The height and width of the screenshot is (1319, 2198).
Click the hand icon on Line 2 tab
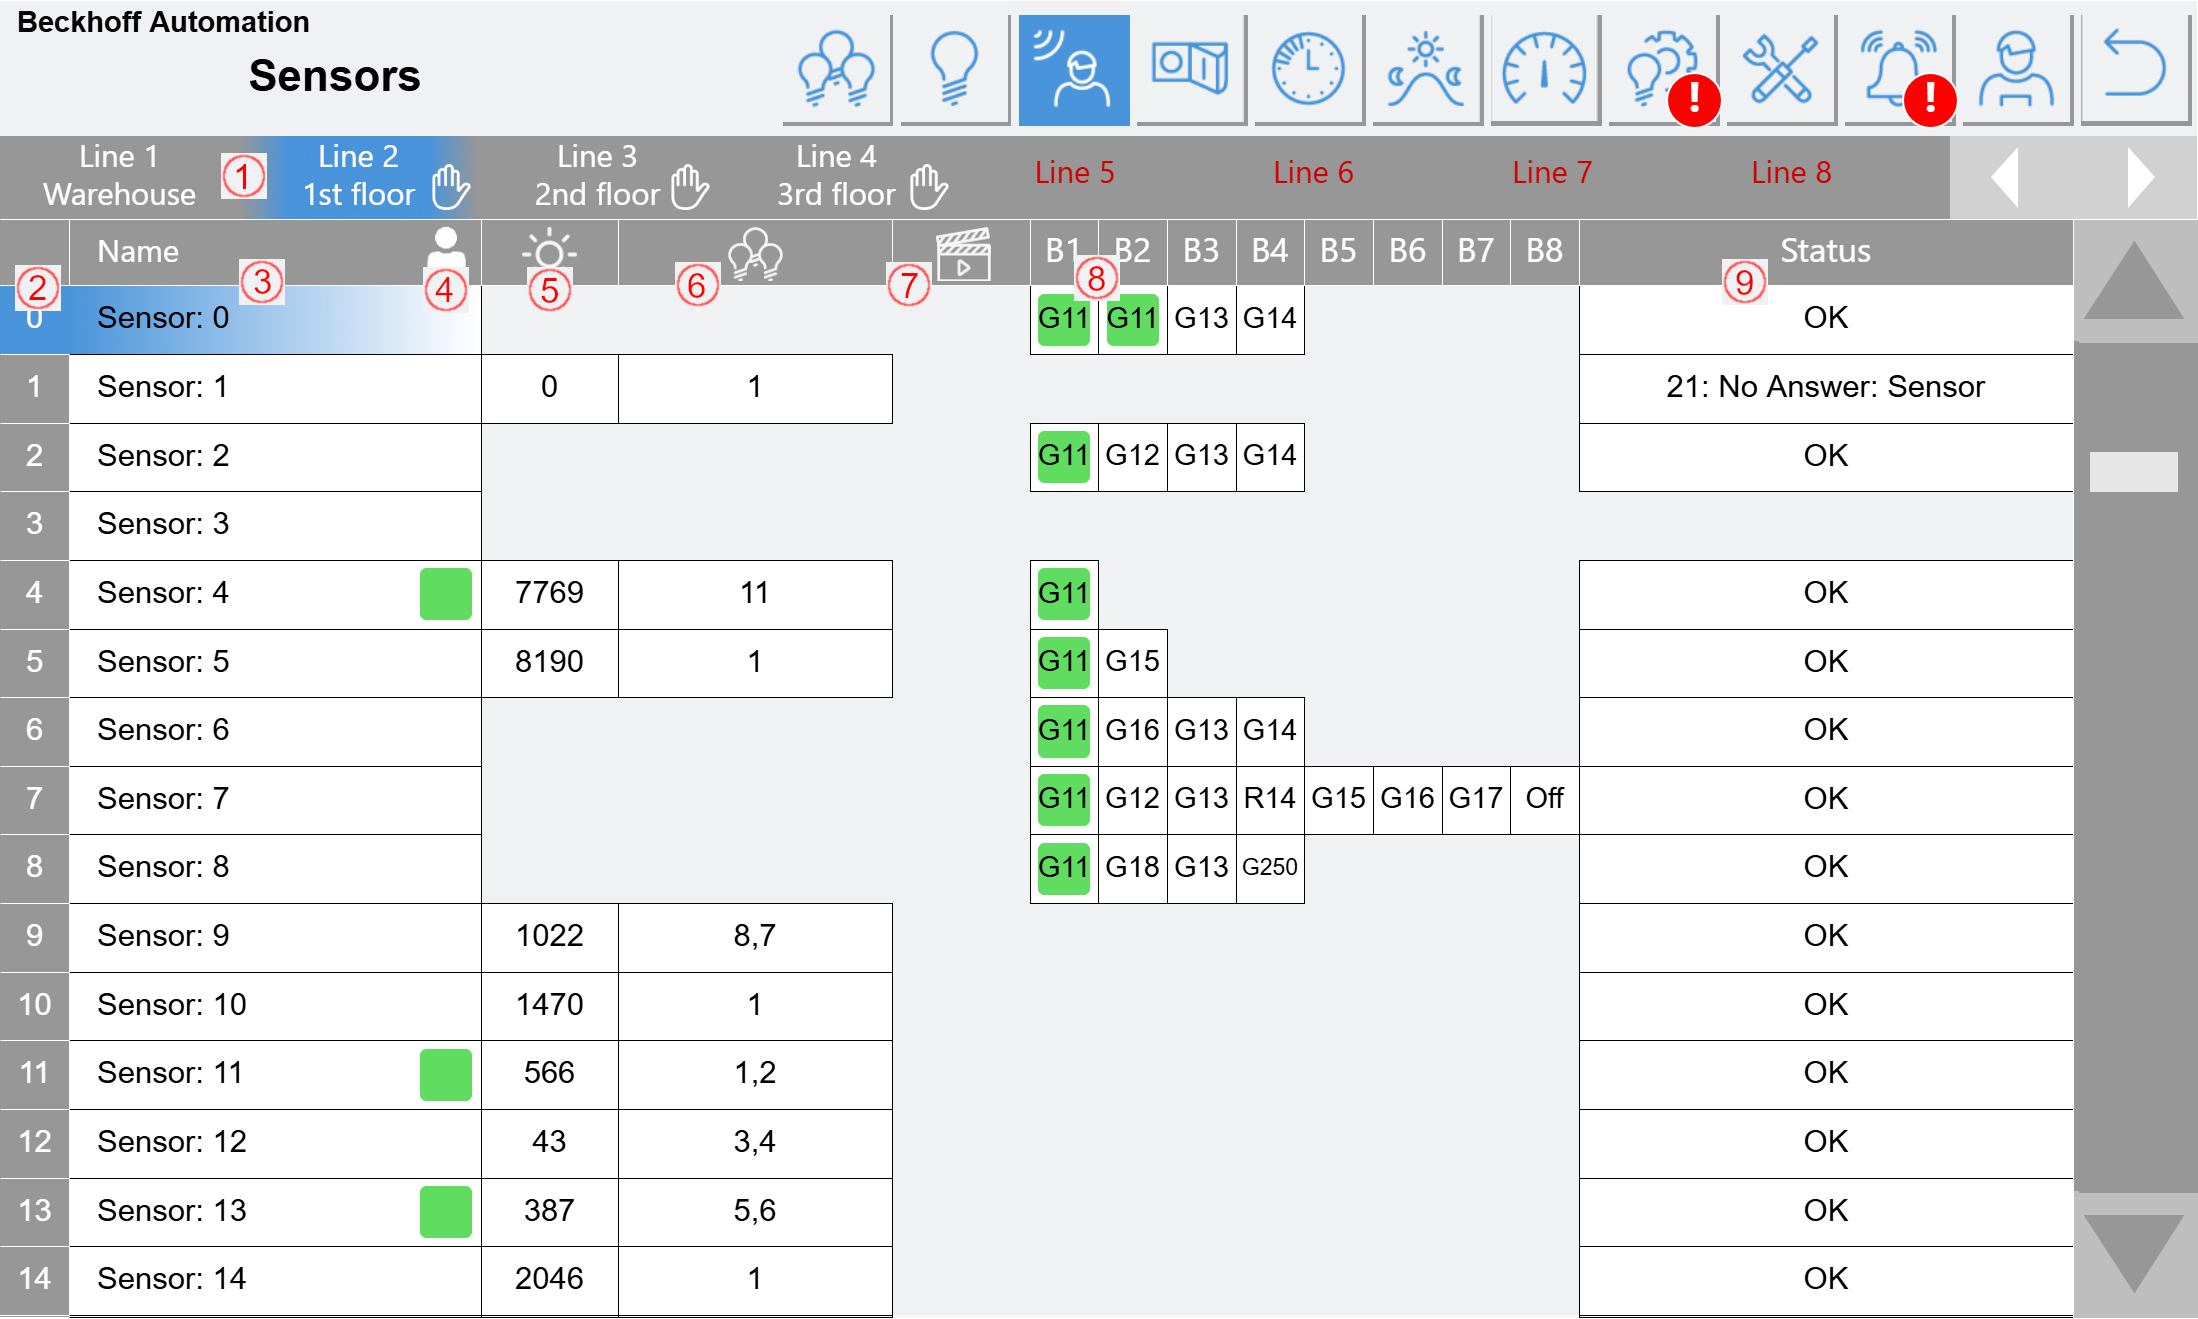pos(451,186)
